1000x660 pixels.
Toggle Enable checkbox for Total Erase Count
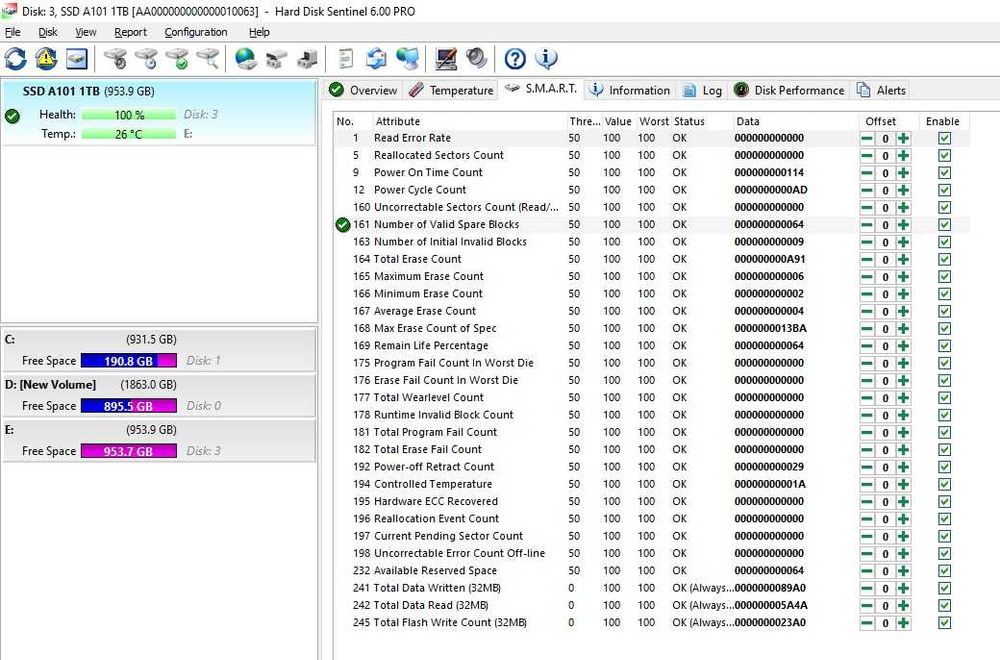(945, 260)
